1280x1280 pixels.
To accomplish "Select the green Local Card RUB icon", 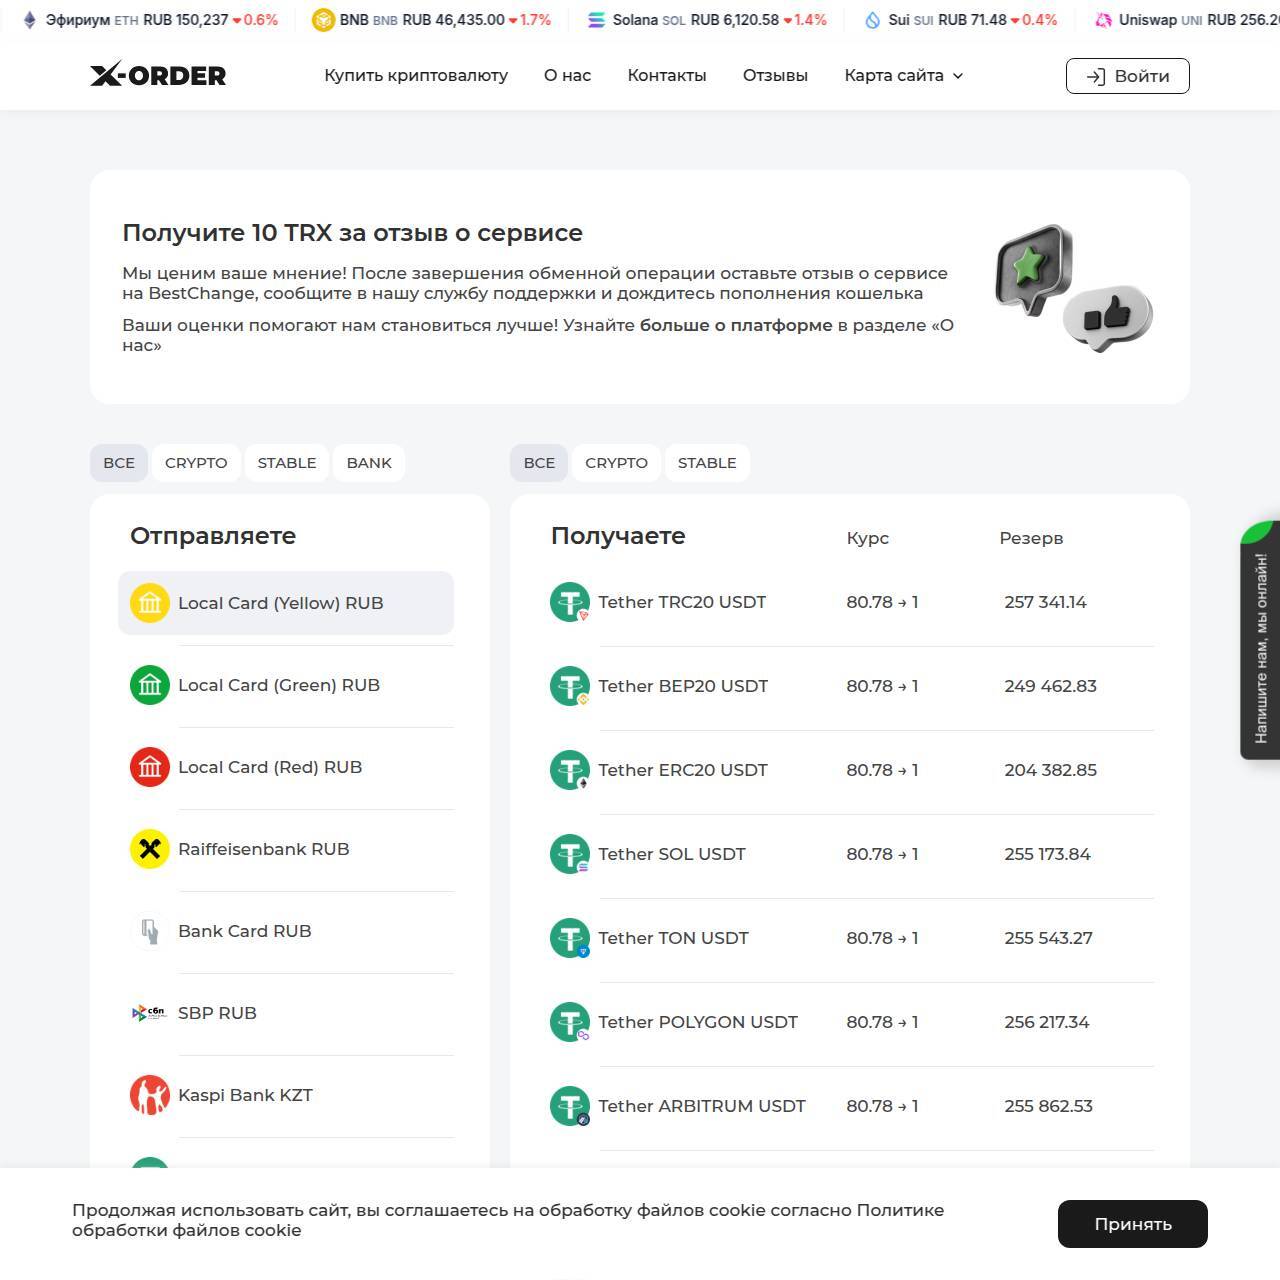I will [x=150, y=685].
